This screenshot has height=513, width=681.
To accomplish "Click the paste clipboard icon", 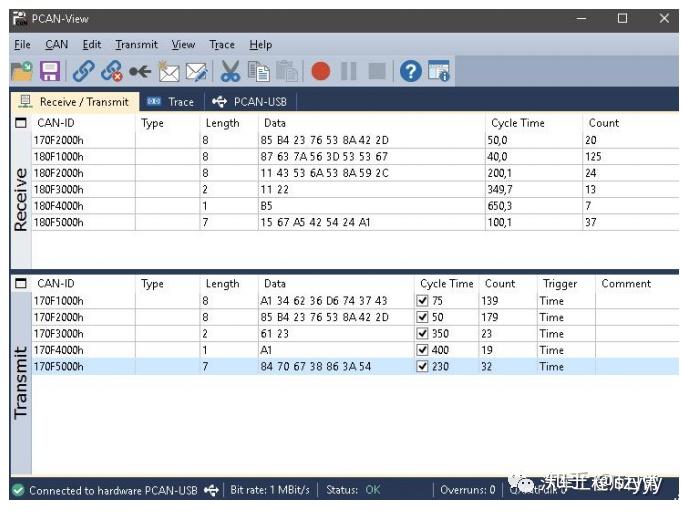I will coord(287,71).
